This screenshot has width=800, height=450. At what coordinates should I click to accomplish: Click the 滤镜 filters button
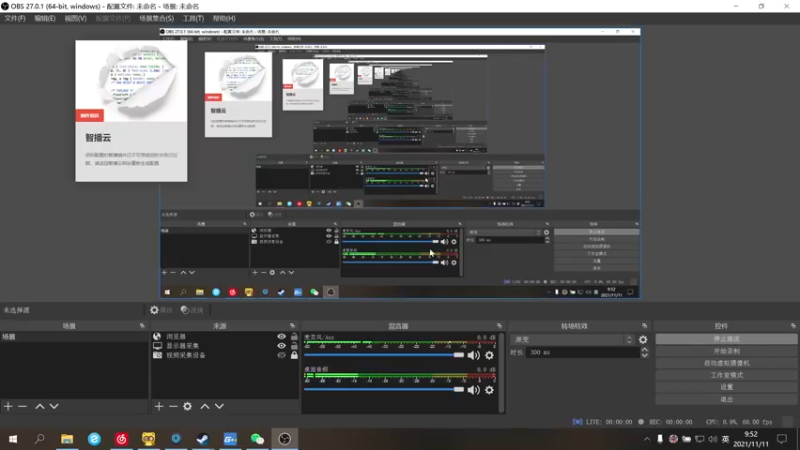click(x=192, y=310)
